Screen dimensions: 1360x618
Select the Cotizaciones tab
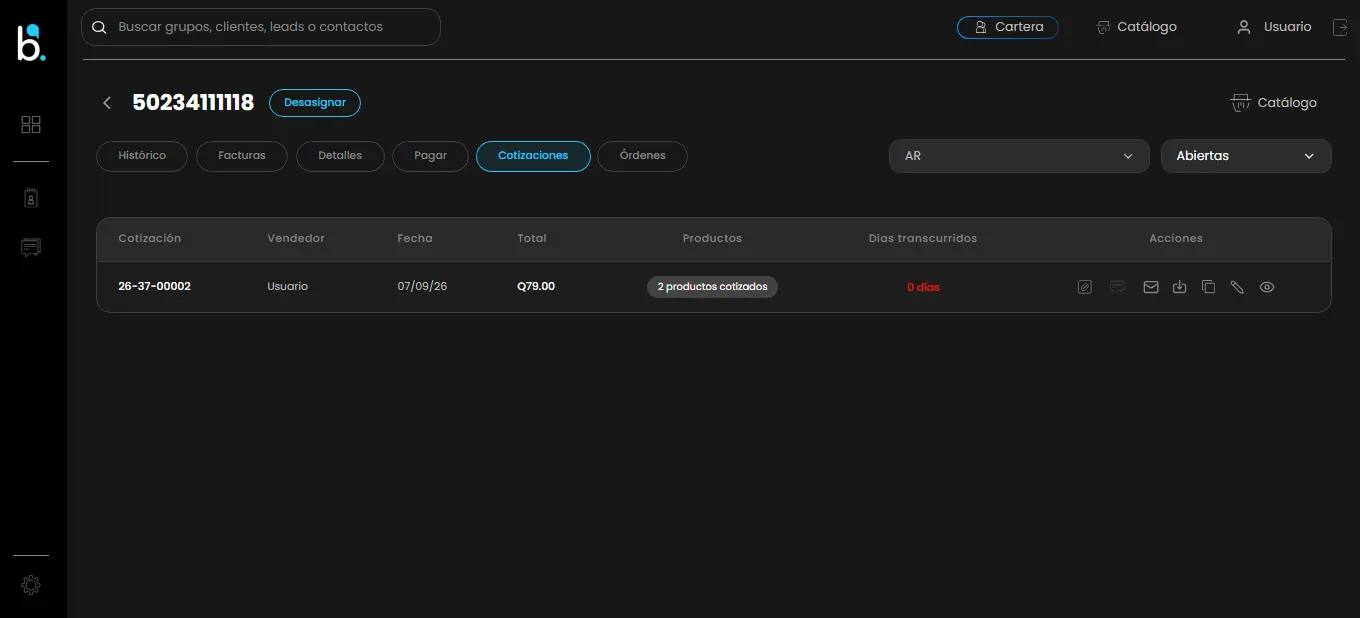(x=533, y=156)
